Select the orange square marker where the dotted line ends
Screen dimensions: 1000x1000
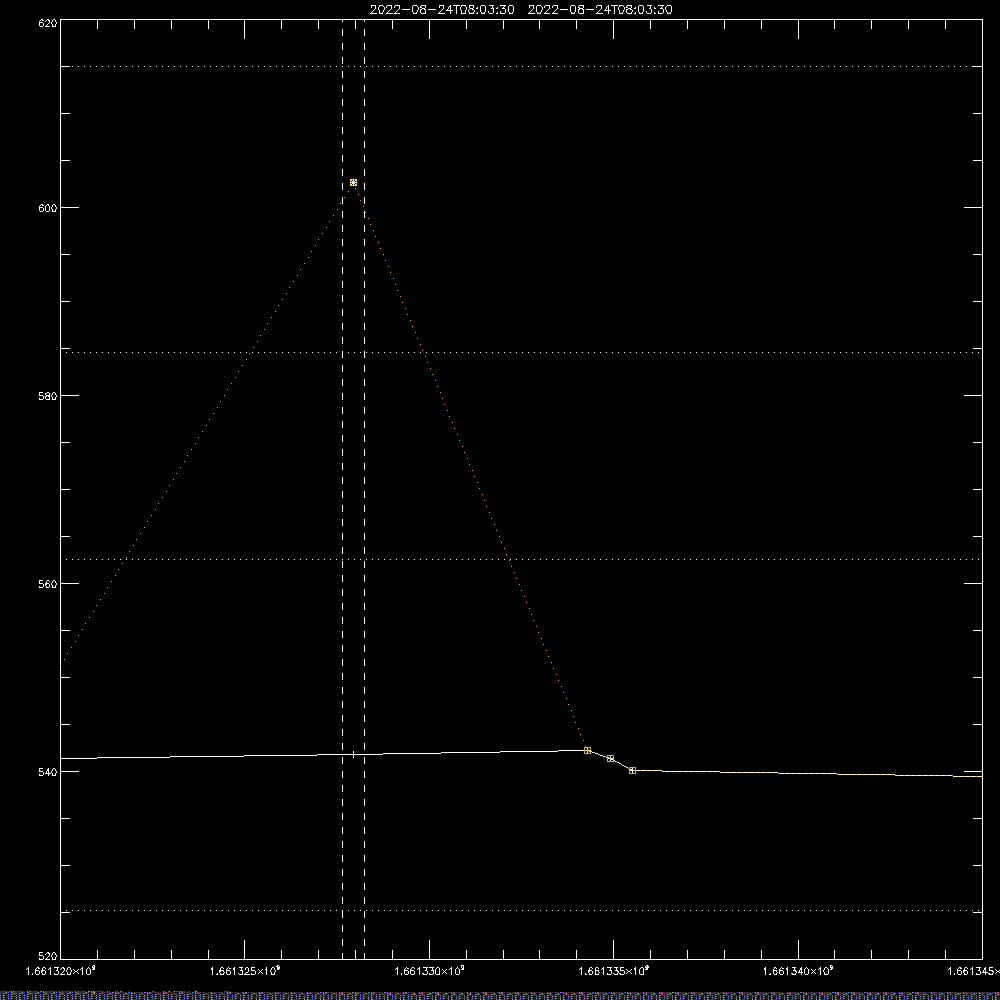(x=587, y=751)
